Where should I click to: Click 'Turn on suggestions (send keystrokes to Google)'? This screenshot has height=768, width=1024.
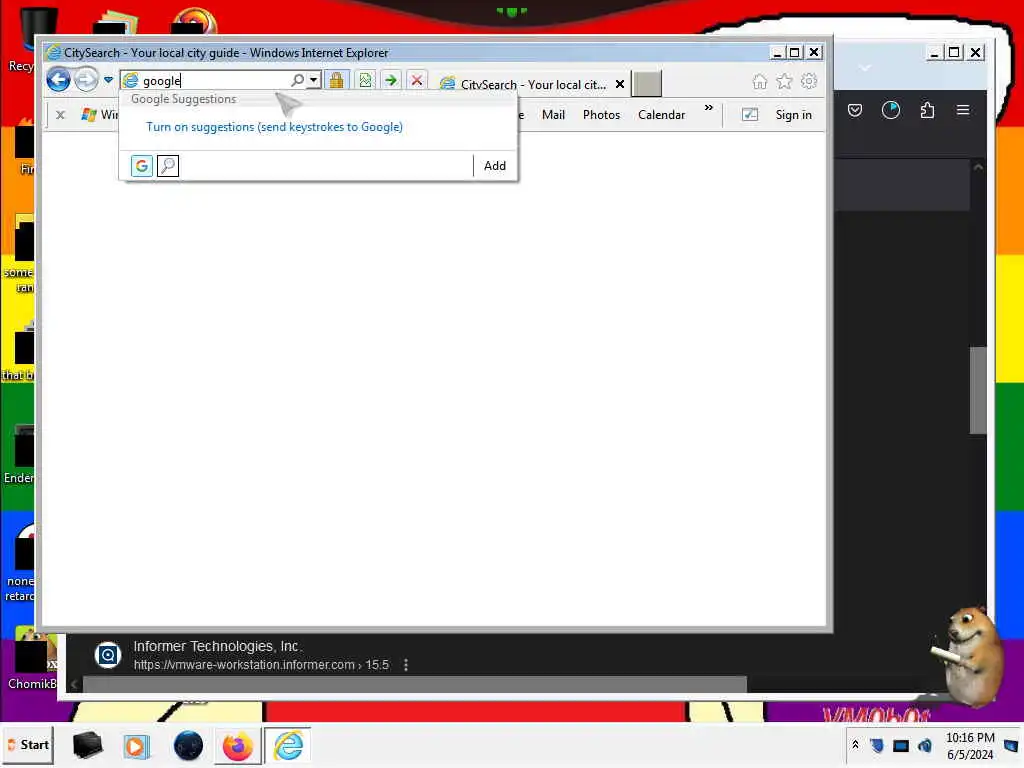coord(274,127)
